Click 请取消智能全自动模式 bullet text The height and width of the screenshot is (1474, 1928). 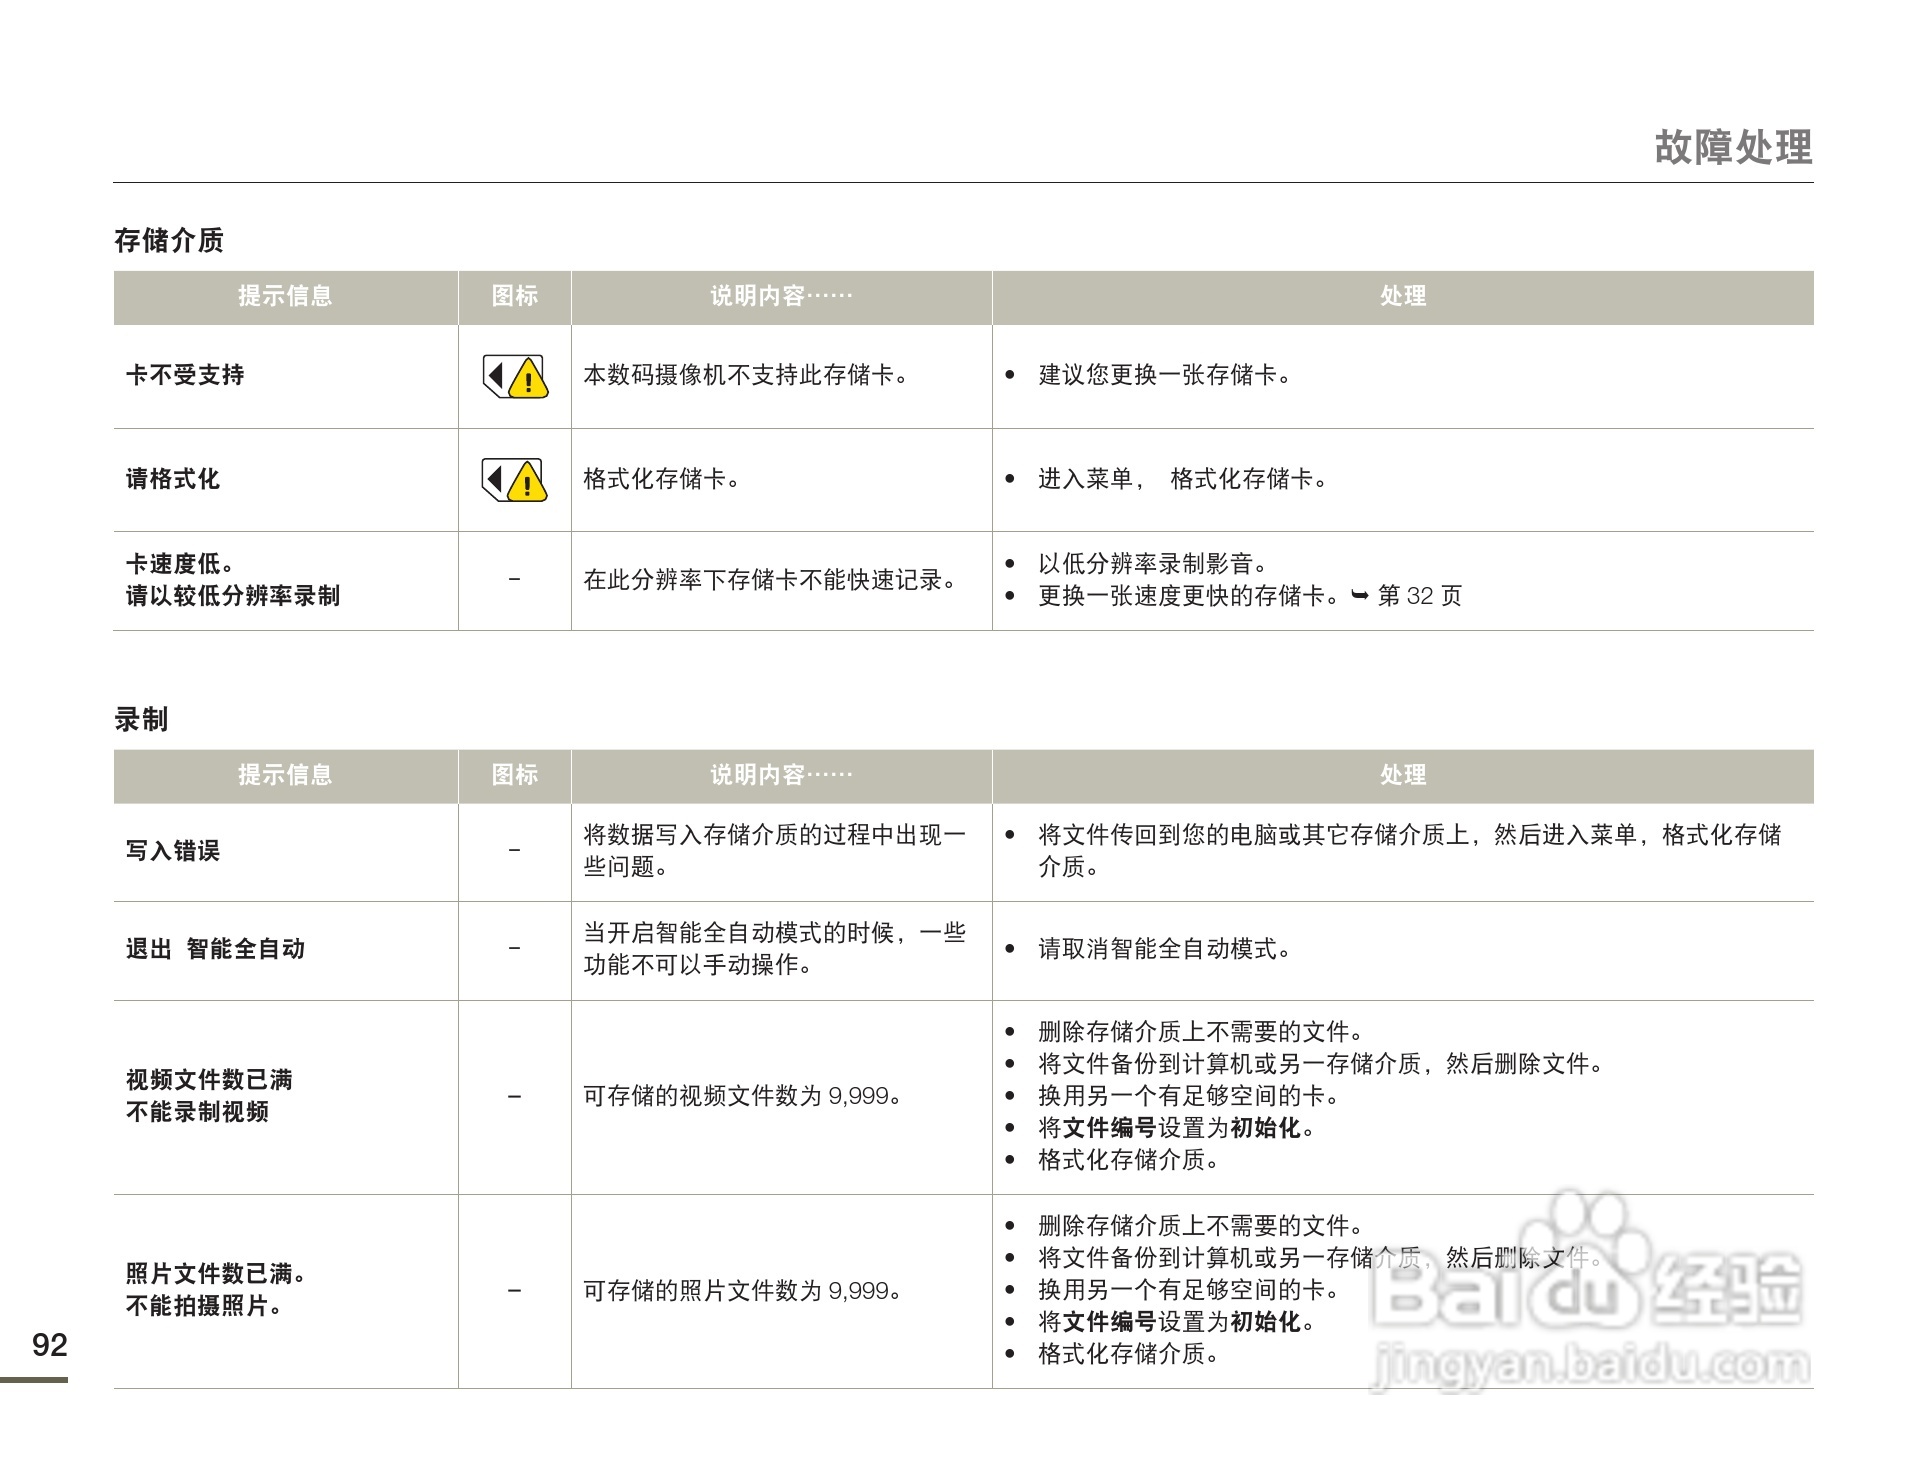point(1164,949)
